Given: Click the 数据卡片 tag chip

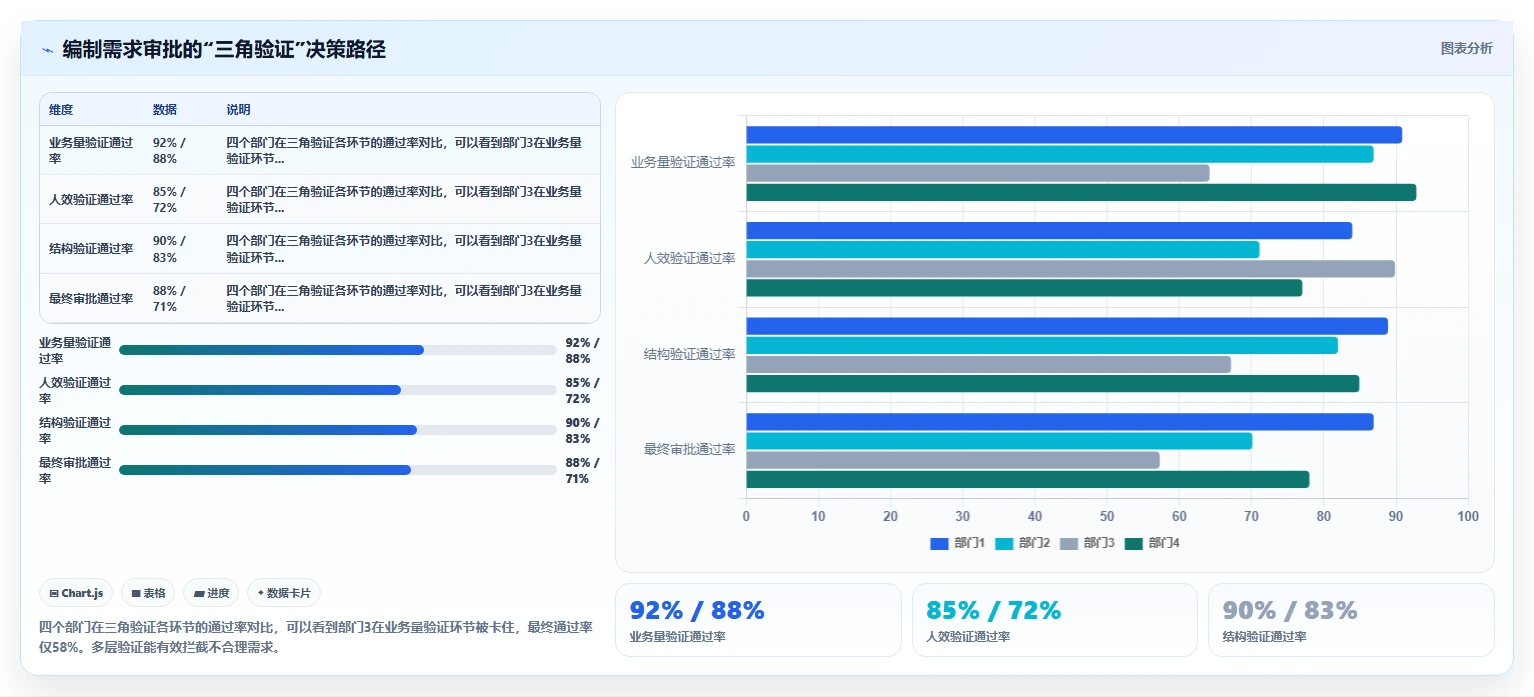Looking at the screenshot, I should tap(284, 593).
